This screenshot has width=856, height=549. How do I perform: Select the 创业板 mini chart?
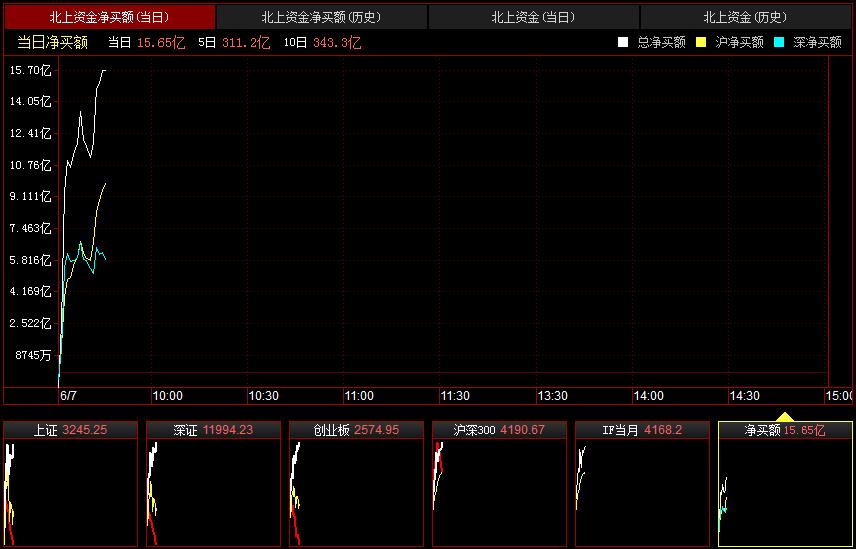point(356,484)
